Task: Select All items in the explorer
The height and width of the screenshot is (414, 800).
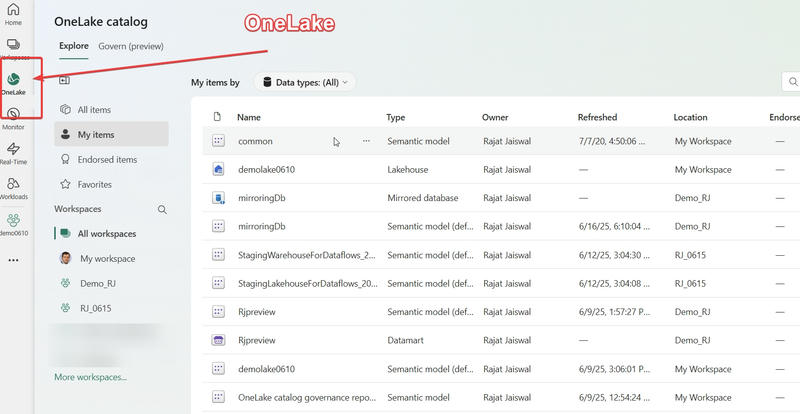Action: coord(111,110)
